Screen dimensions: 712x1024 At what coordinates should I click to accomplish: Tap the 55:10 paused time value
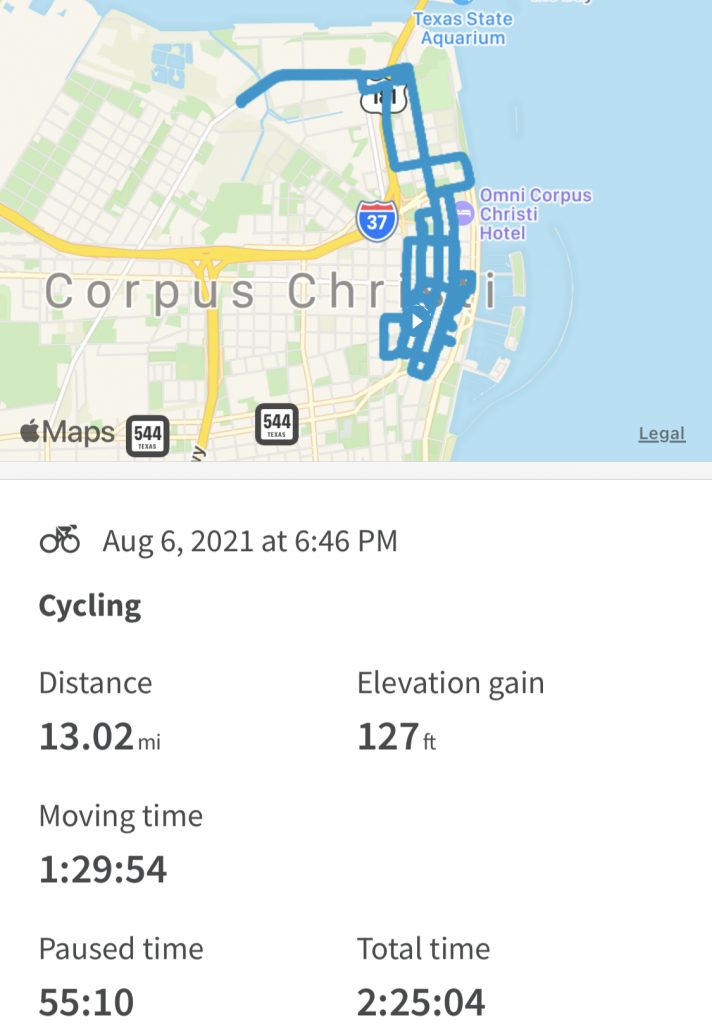[86, 1002]
